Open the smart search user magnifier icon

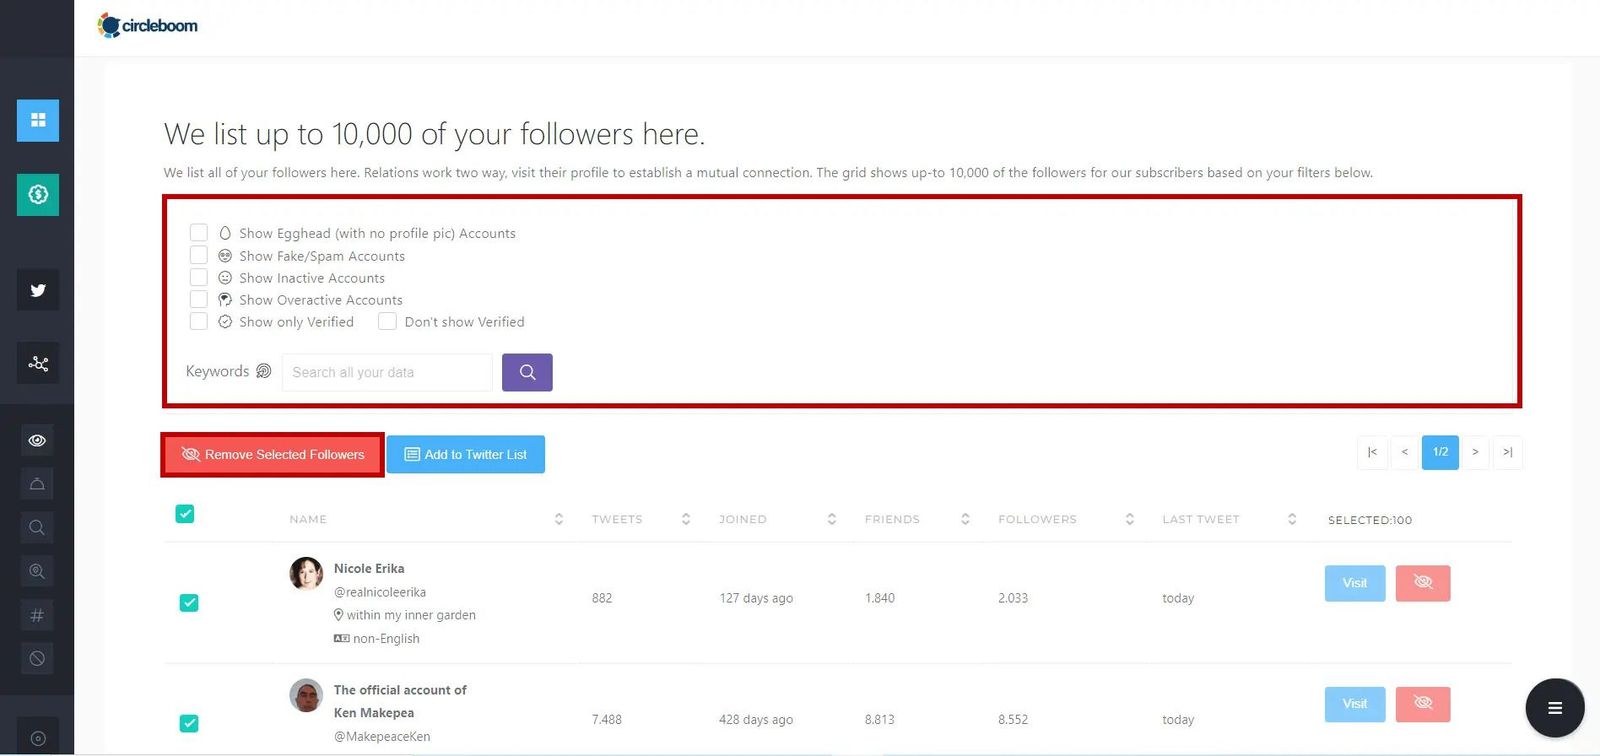pyautogui.click(x=37, y=571)
